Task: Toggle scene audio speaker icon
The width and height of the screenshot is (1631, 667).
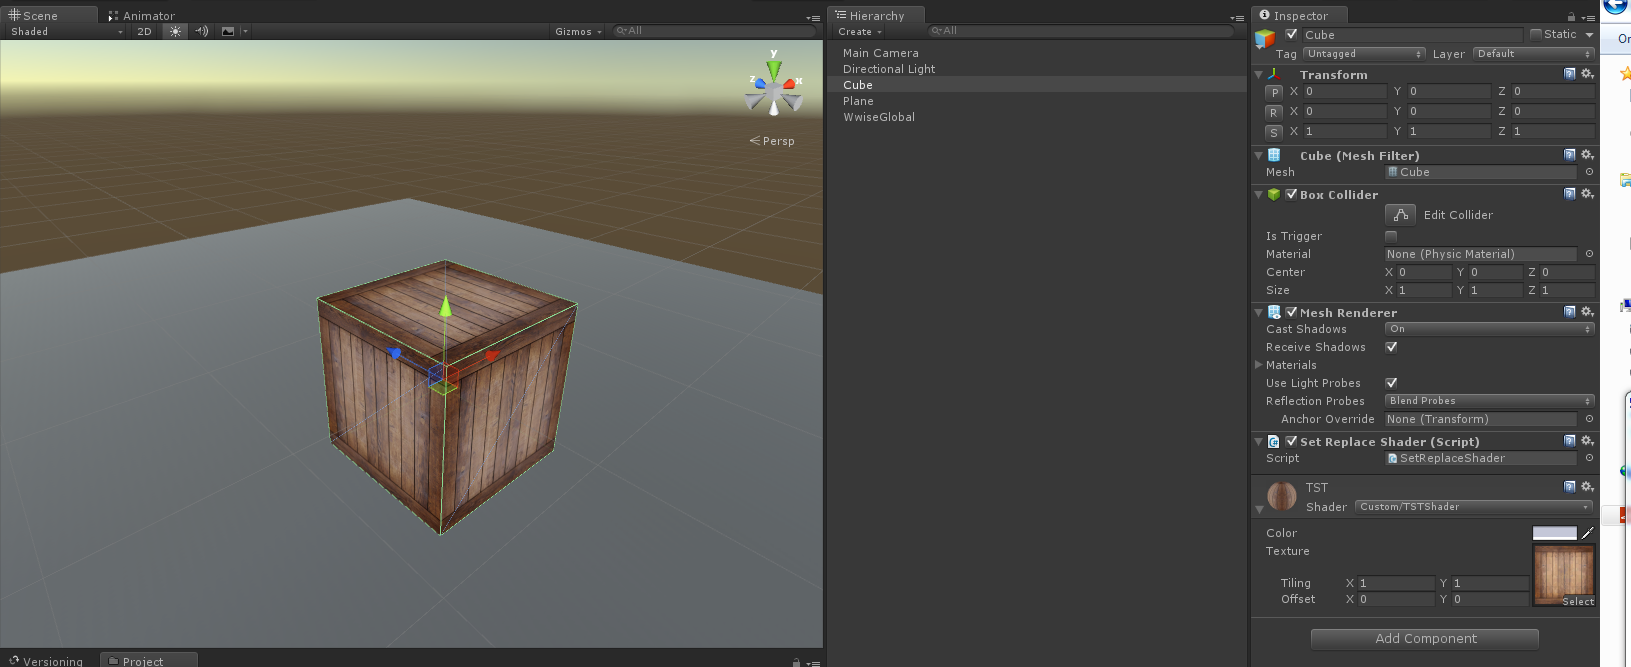Action: (x=202, y=31)
